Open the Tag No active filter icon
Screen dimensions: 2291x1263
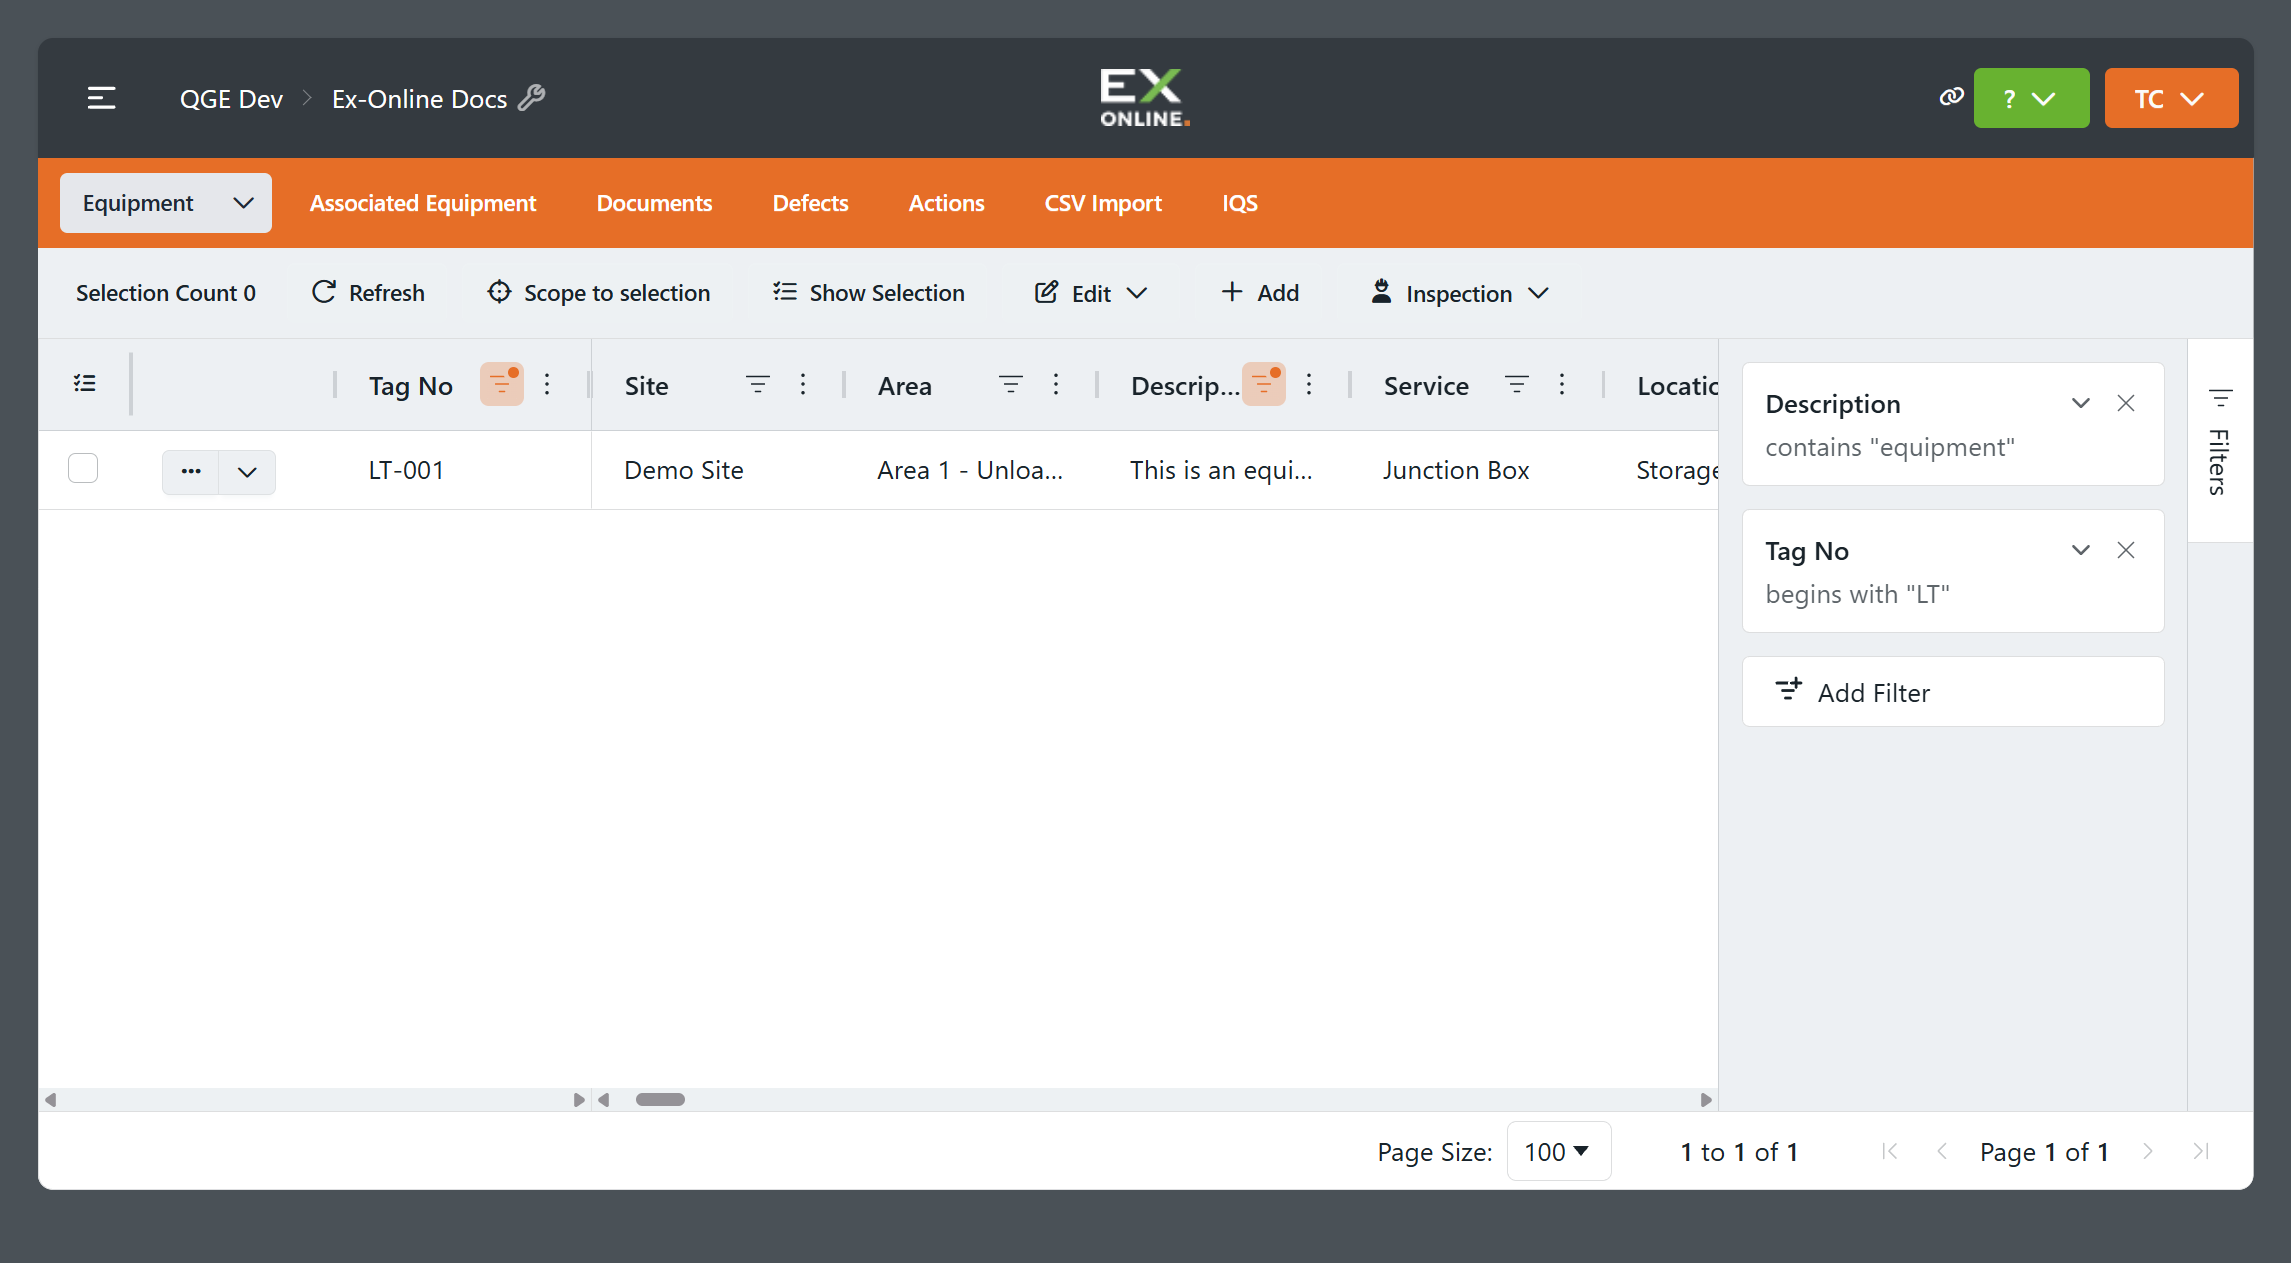click(502, 385)
